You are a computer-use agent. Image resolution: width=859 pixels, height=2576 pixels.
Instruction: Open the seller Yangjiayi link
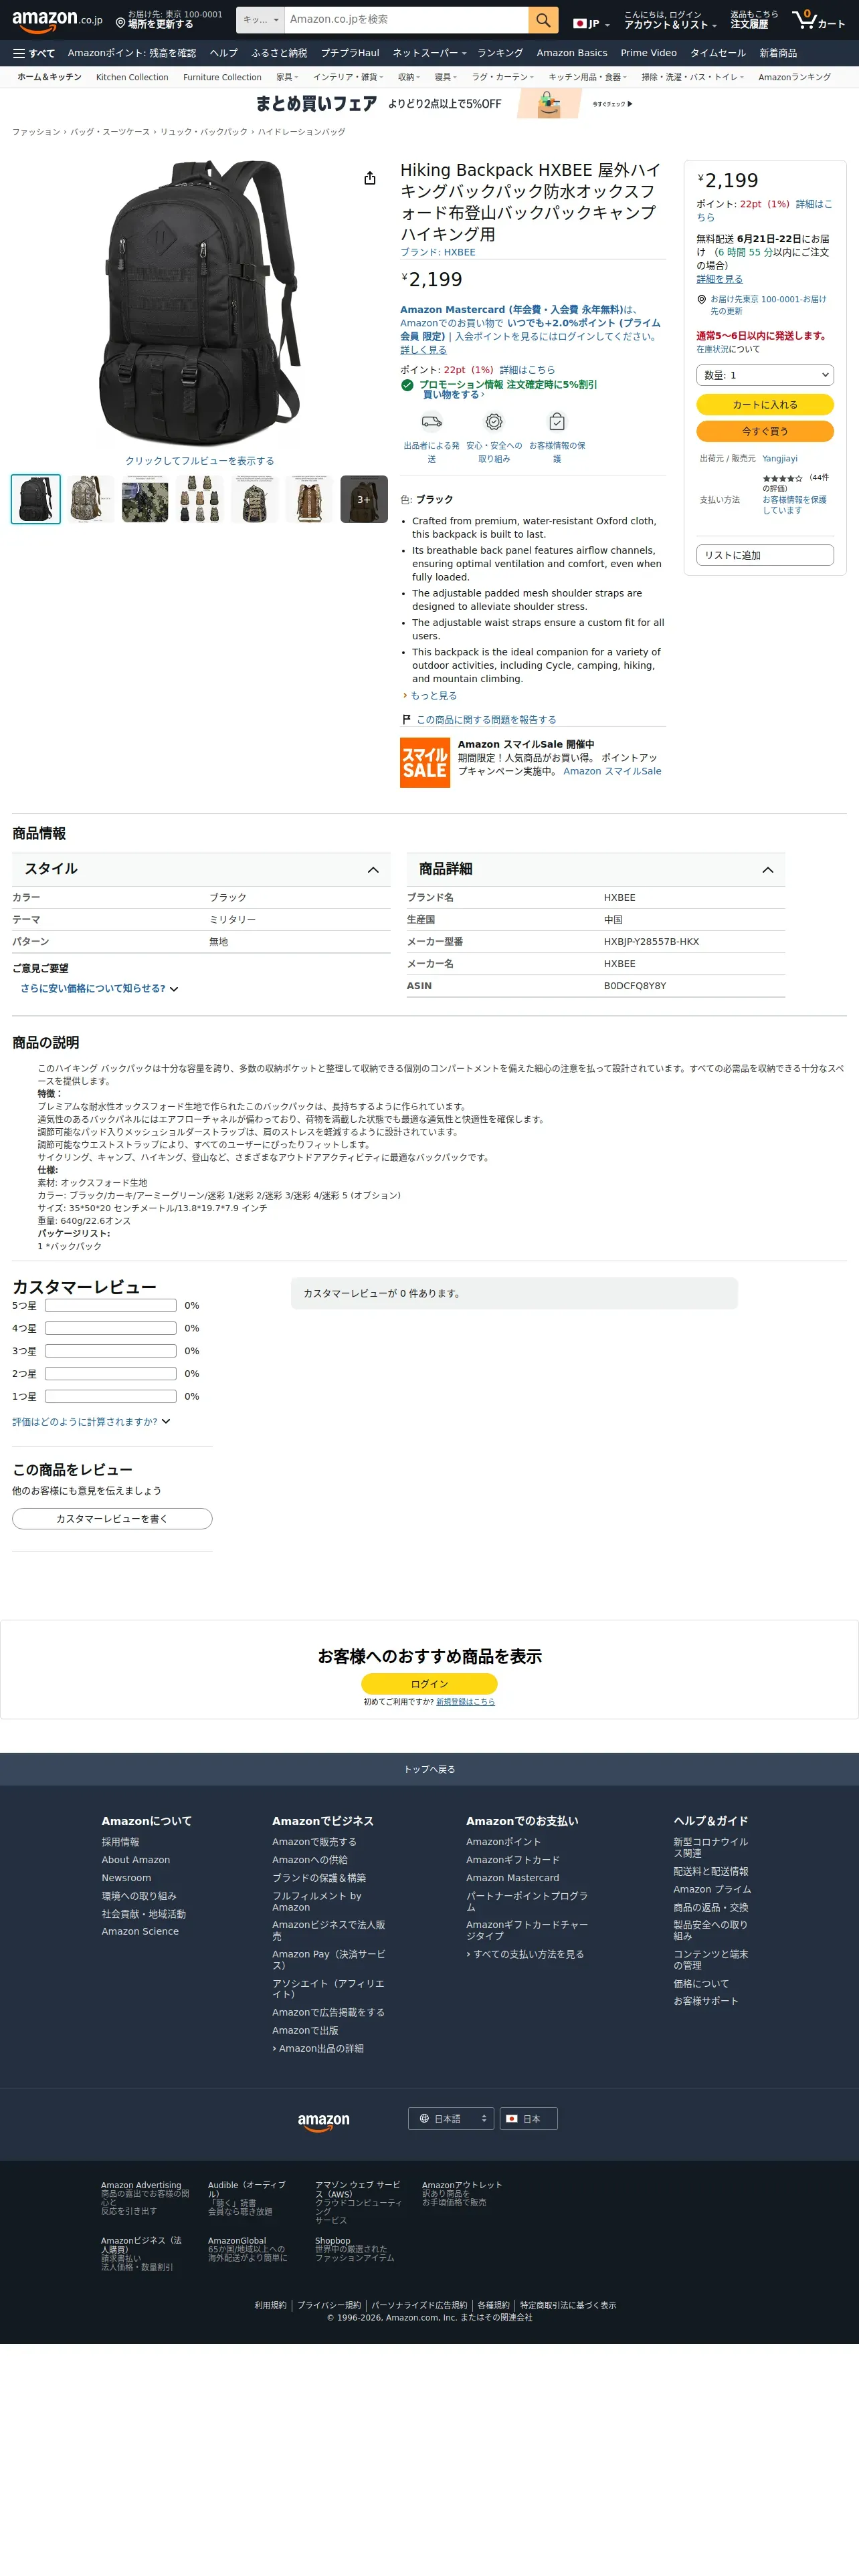(780, 458)
